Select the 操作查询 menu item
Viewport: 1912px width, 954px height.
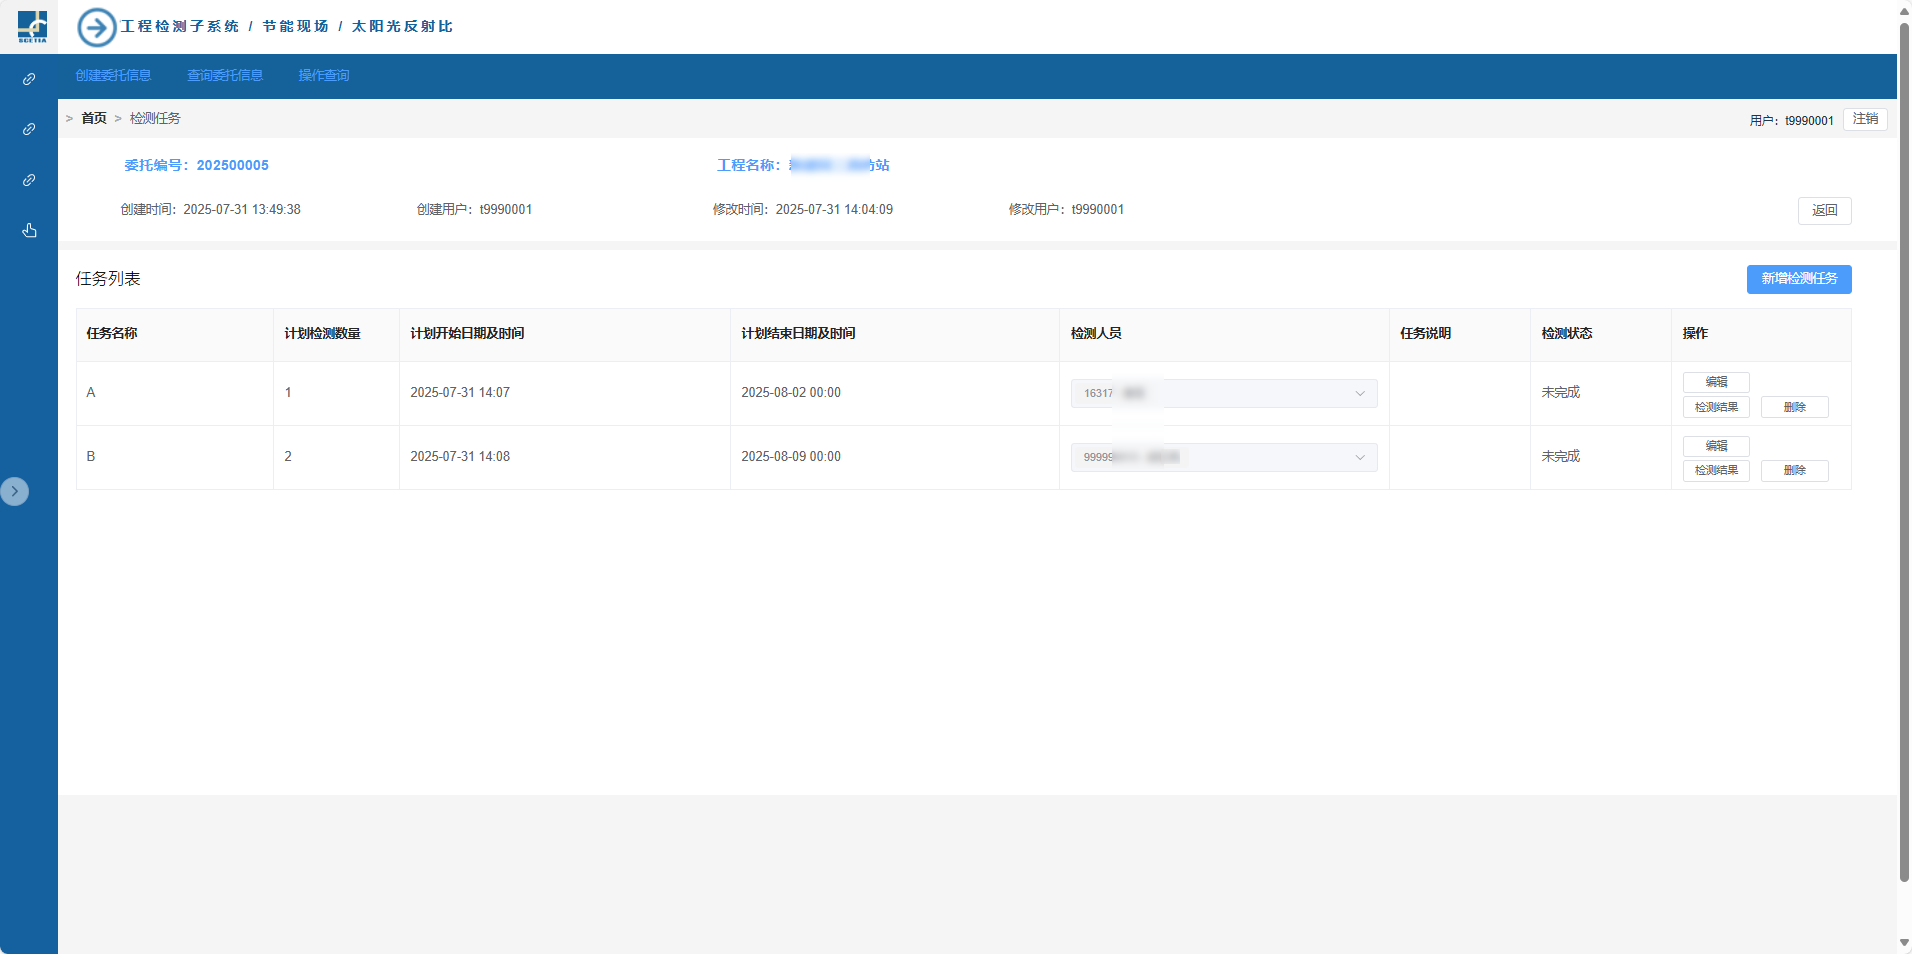coord(323,76)
